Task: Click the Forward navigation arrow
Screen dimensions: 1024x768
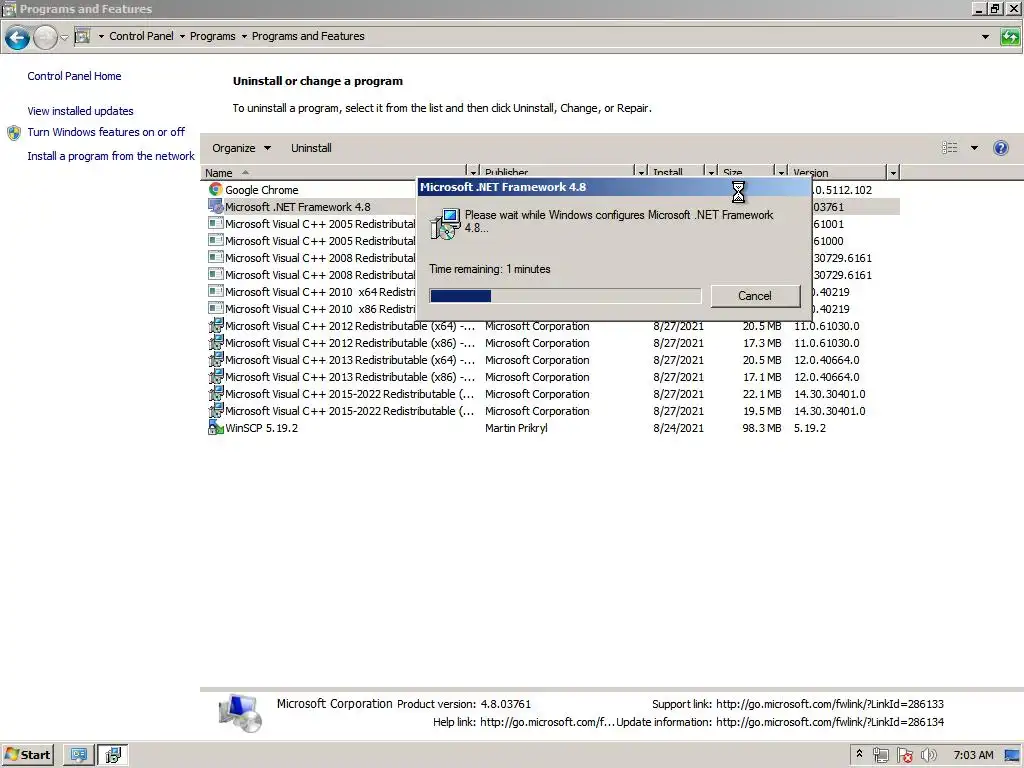Action: [45, 37]
